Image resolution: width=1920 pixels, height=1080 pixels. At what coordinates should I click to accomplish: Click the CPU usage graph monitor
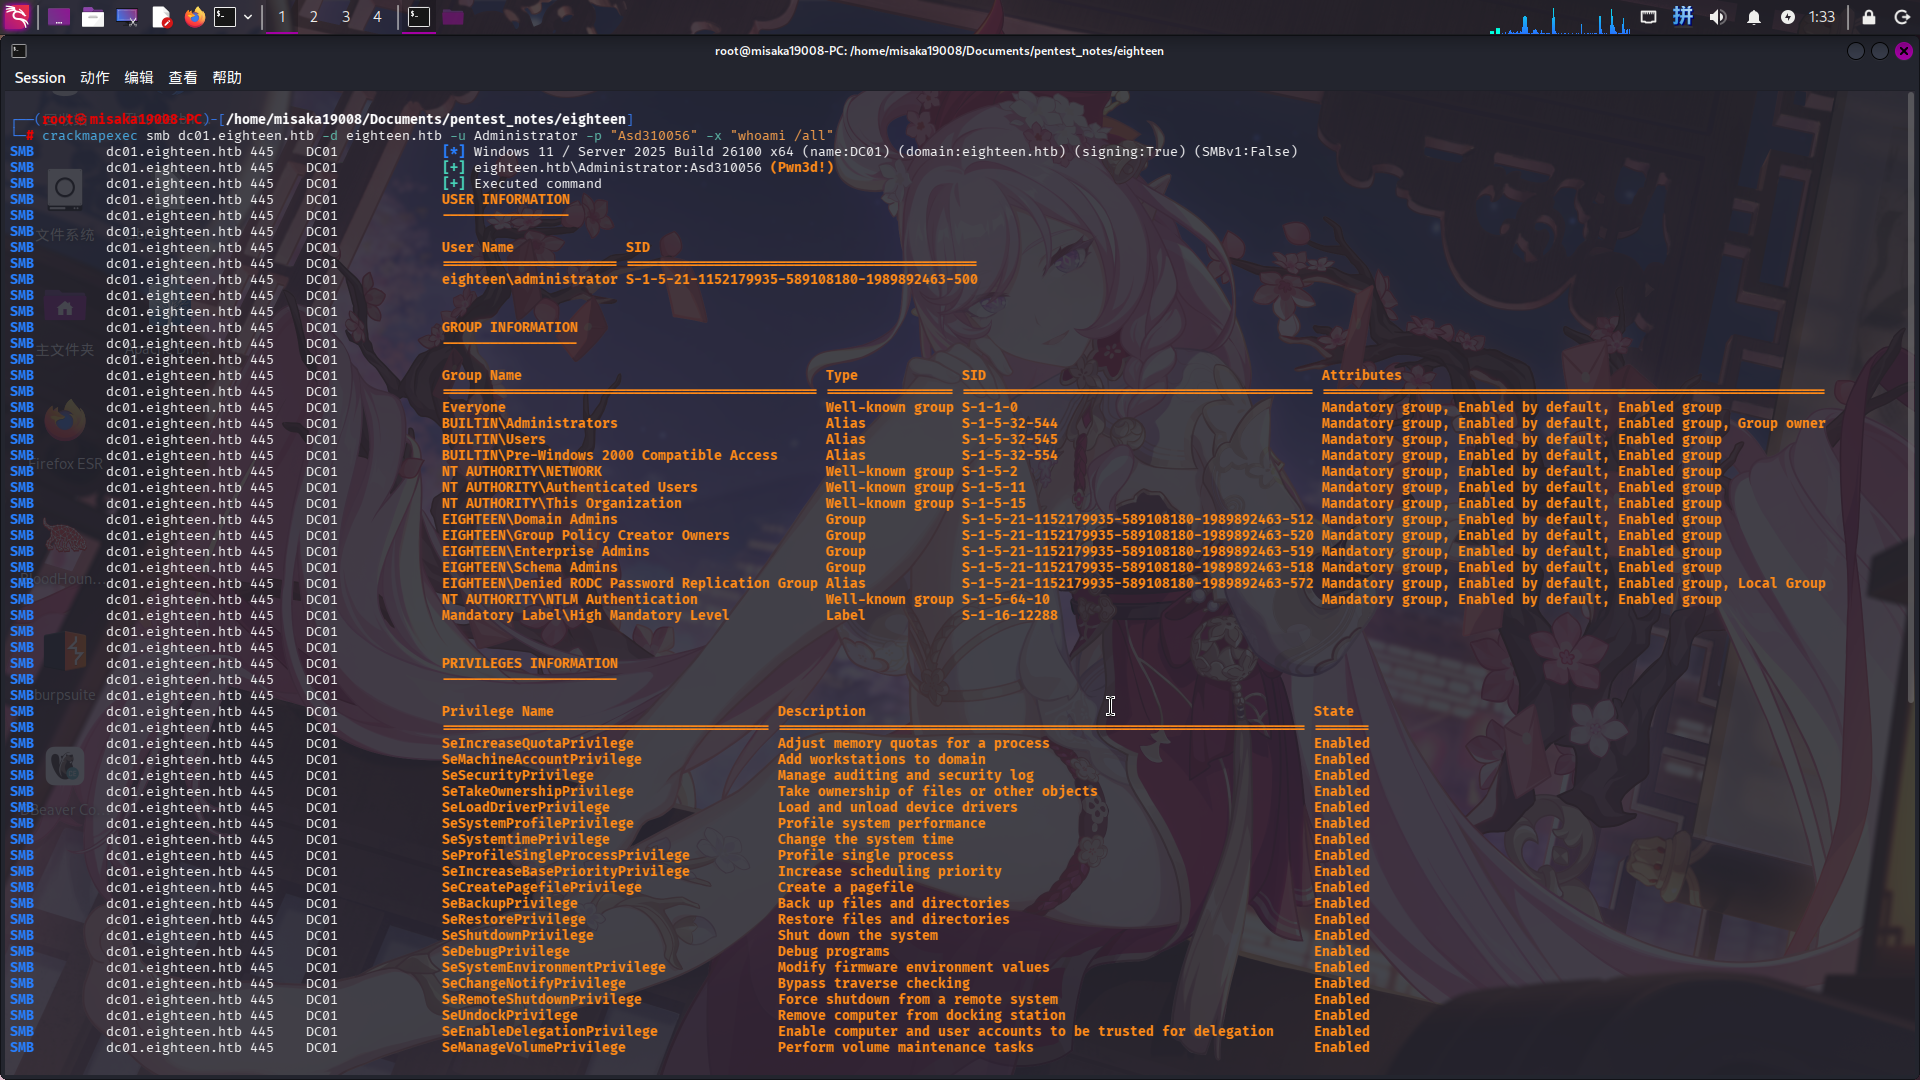[x=1560, y=20]
